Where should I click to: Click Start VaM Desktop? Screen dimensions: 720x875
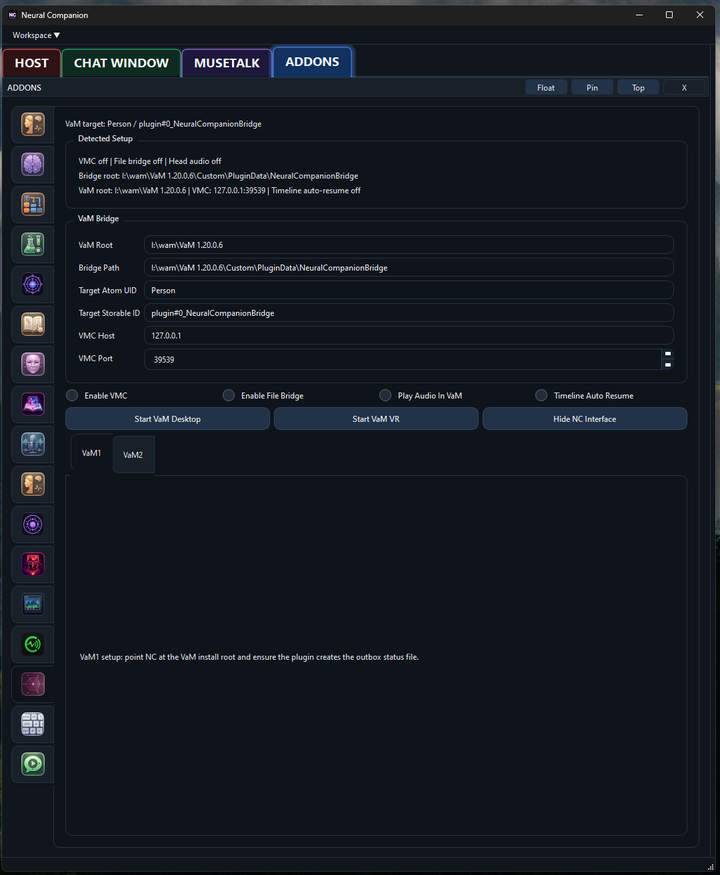pyautogui.click(x=167, y=419)
